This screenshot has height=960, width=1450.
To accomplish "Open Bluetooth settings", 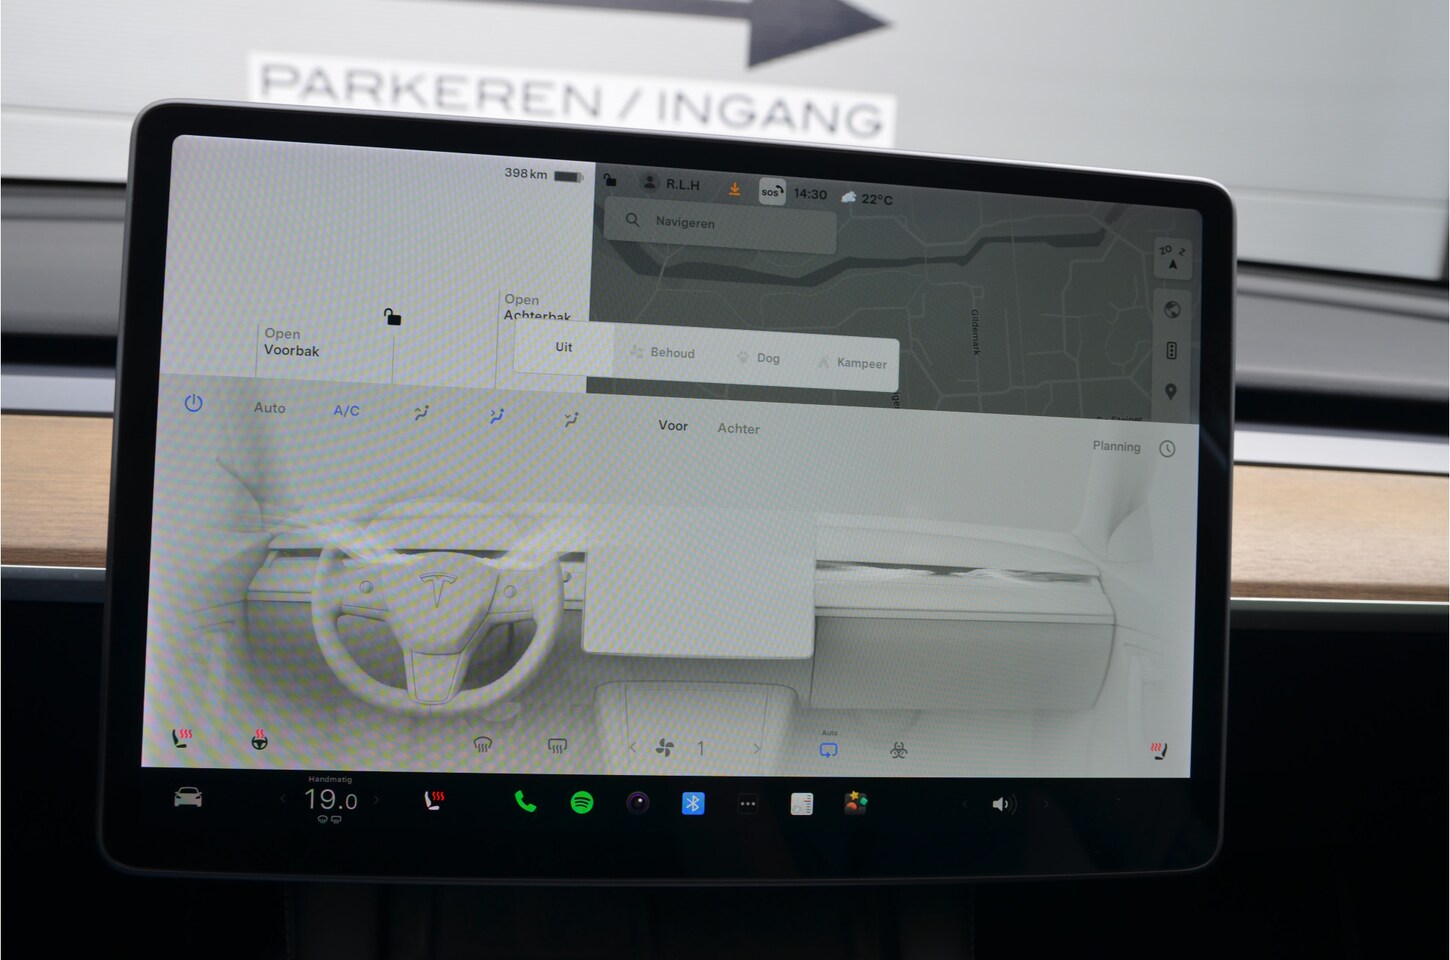I will click(693, 803).
